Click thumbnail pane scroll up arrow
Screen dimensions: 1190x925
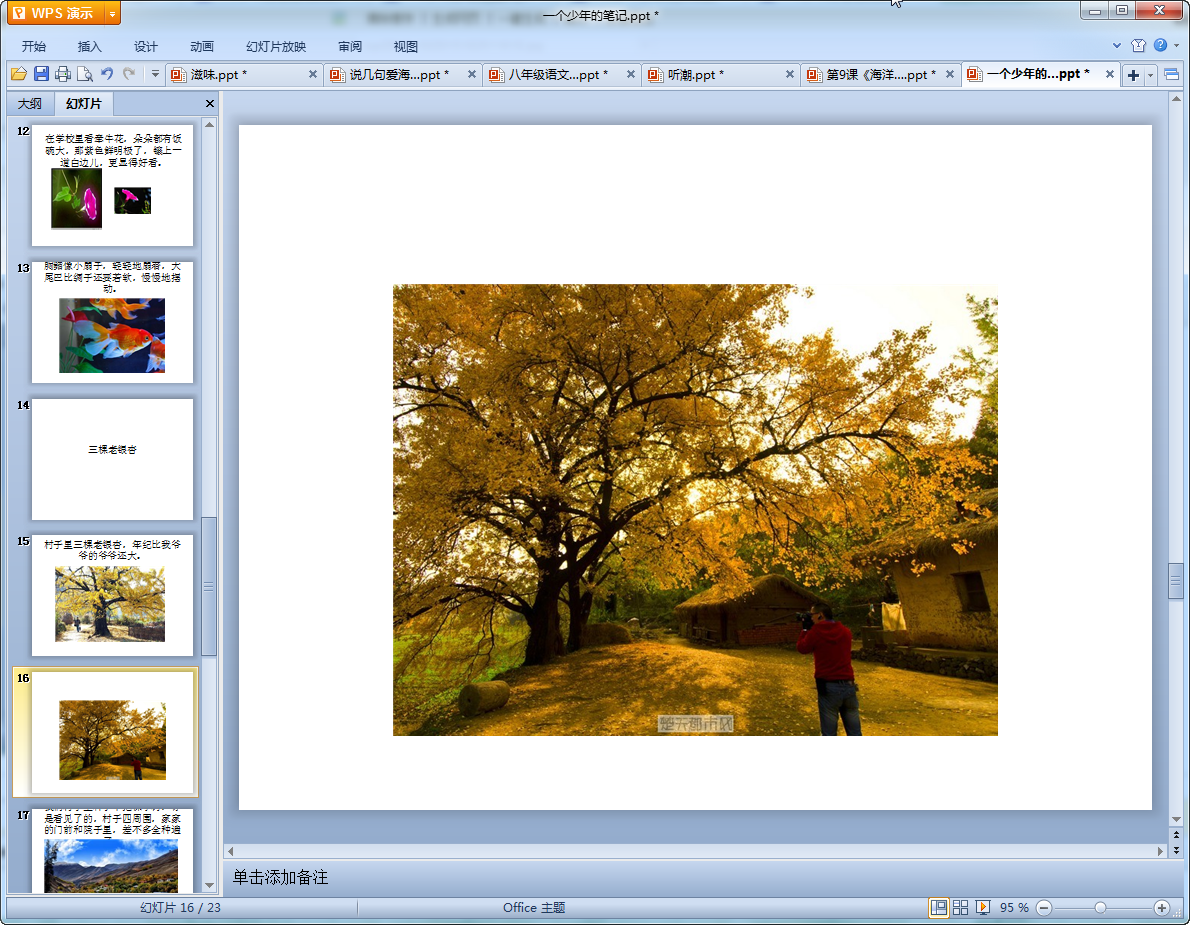tap(209, 124)
